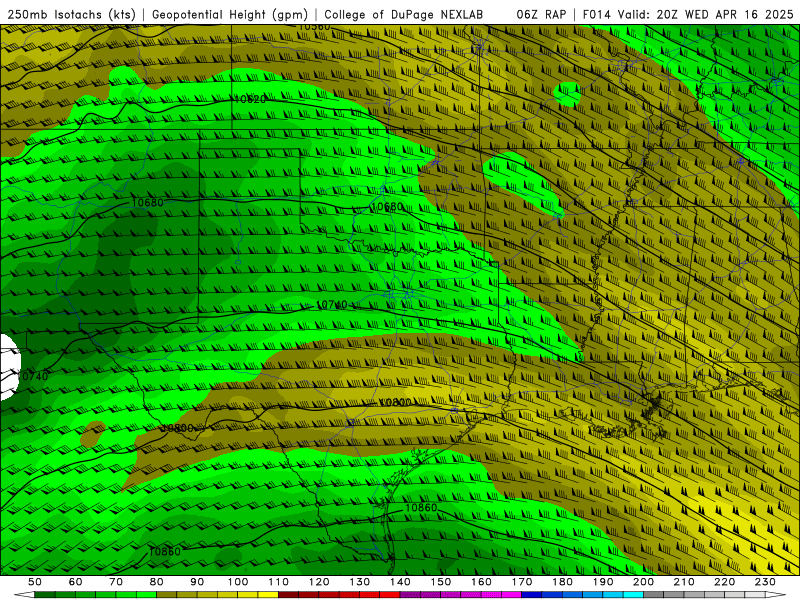Click the 110 value on the color scale

click(x=278, y=582)
